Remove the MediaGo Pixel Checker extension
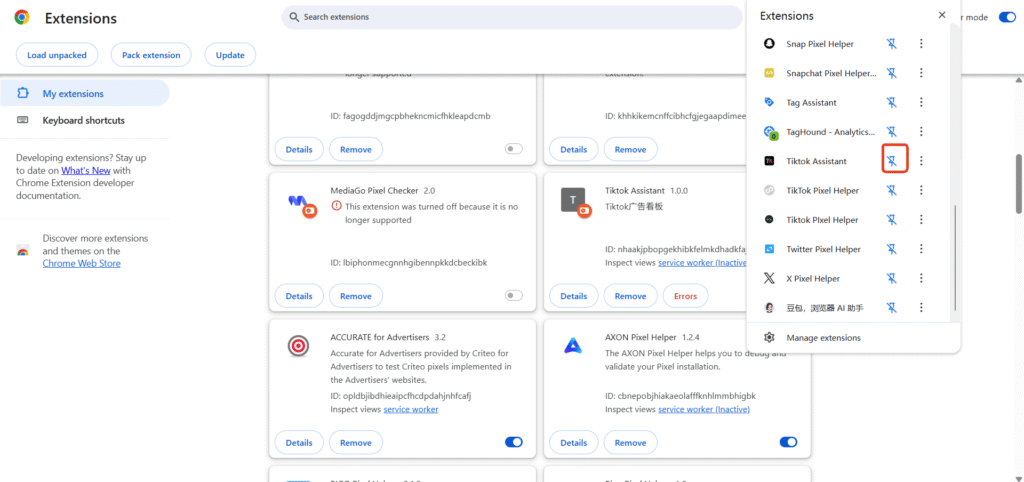1024x482 pixels. pos(356,296)
